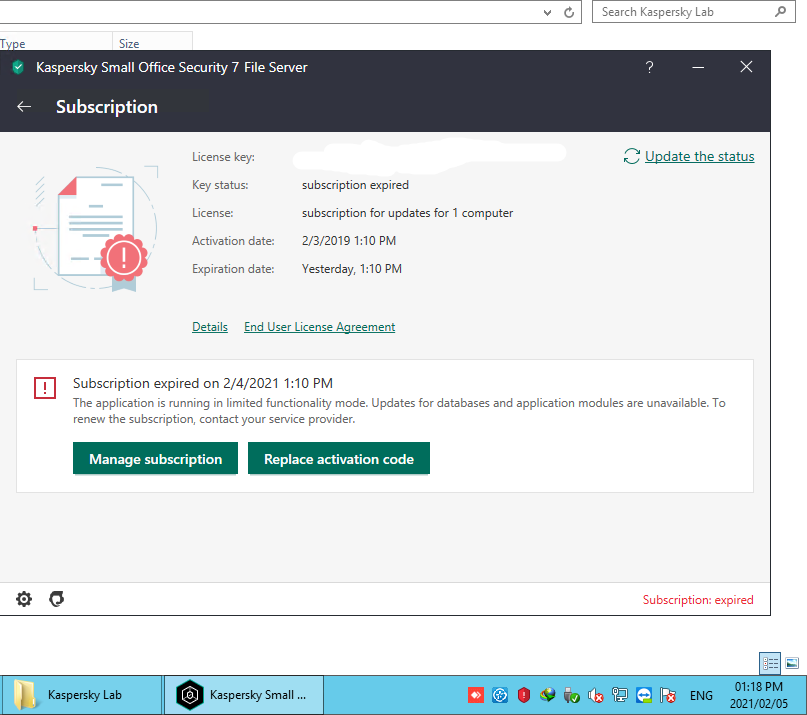Switch to Kaspersky Small taskbar button
807x715 pixels.
point(243,695)
